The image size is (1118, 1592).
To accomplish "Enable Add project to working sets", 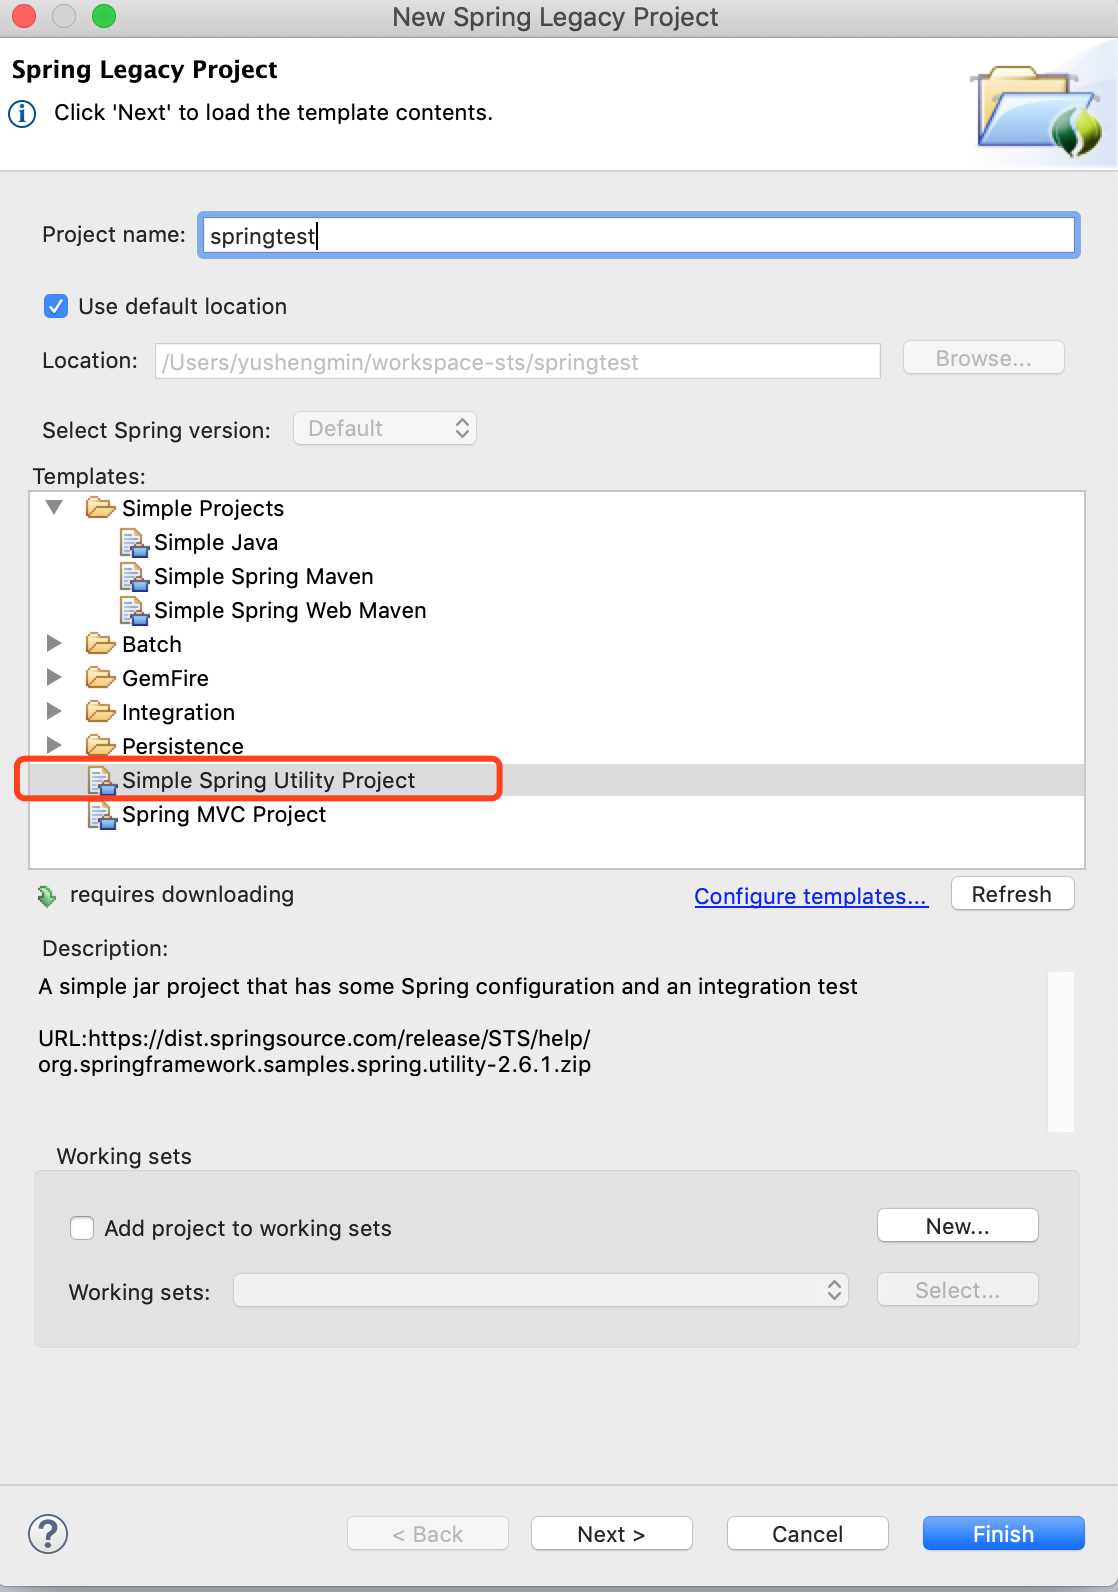I will (x=82, y=1228).
